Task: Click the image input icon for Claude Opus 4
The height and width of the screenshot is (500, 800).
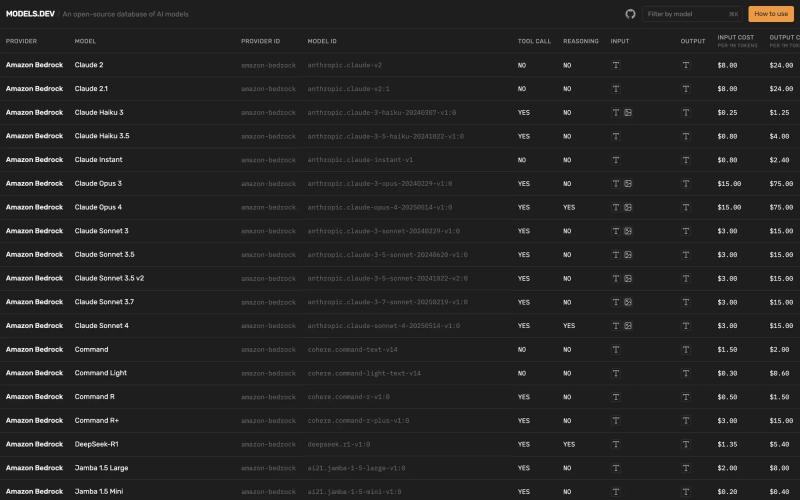Action: (628, 208)
